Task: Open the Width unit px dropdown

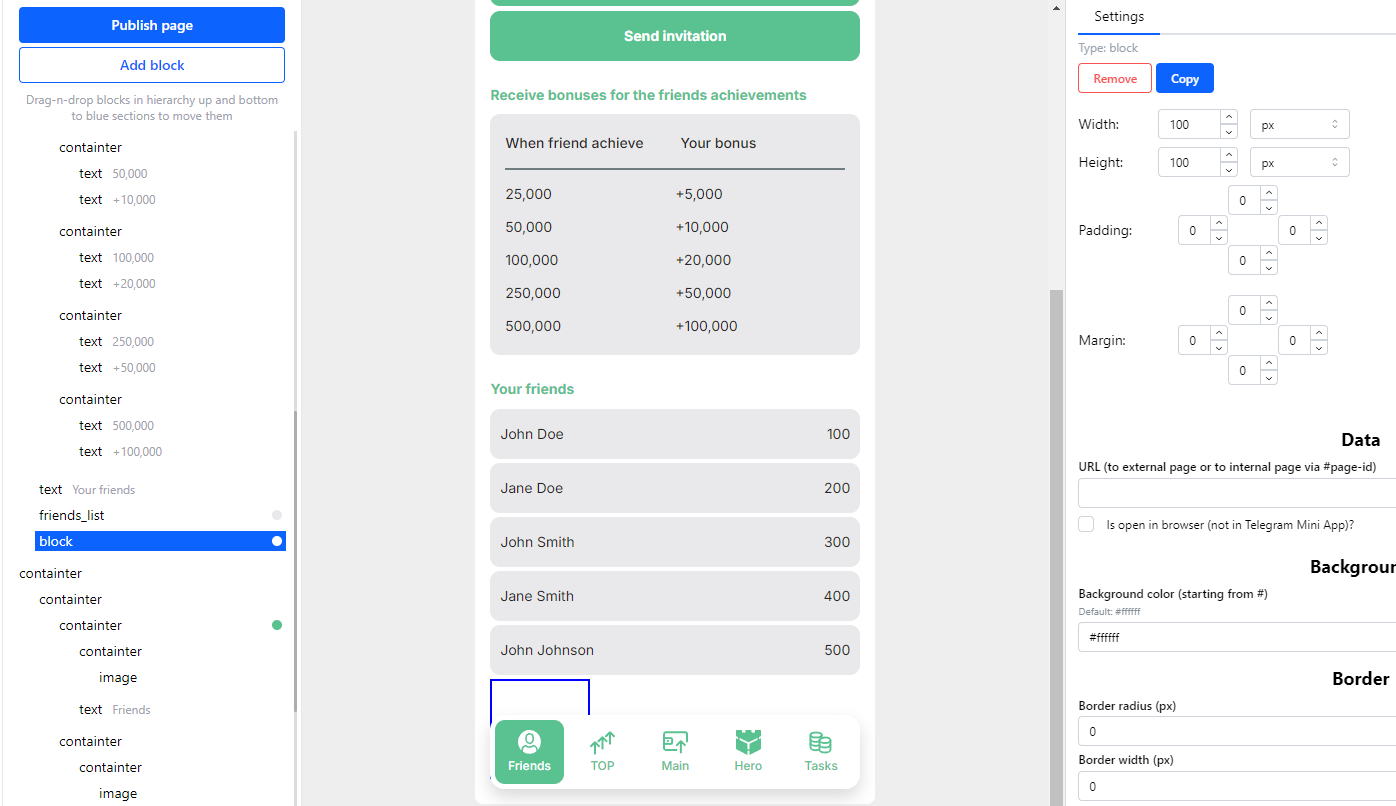Action: [1299, 125]
